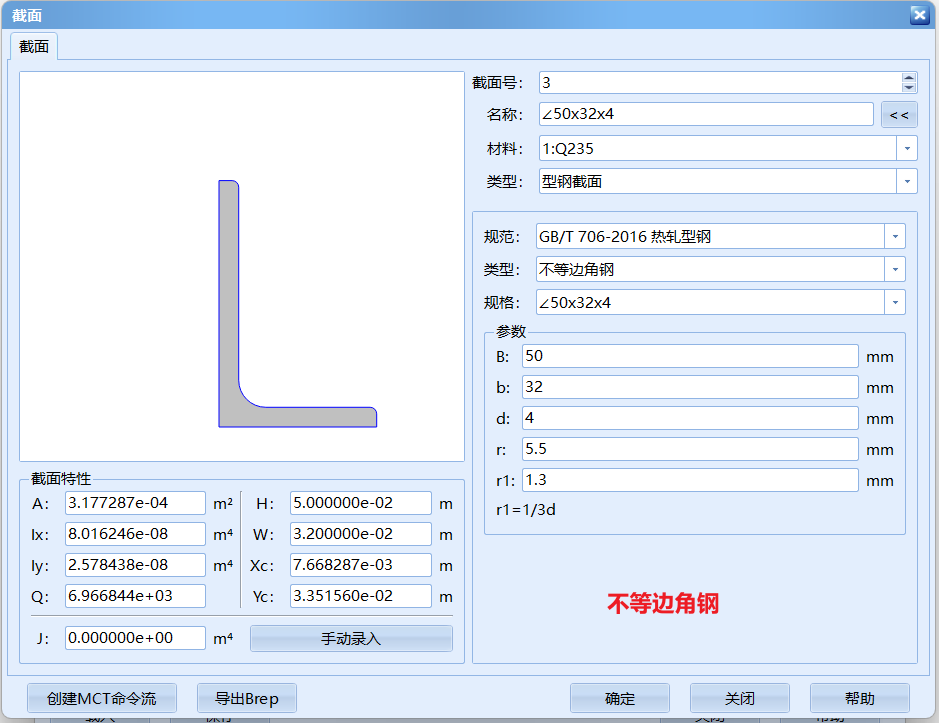Click the 导出Brep button
Screen dimensions: 939x723
[x=246, y=698]
